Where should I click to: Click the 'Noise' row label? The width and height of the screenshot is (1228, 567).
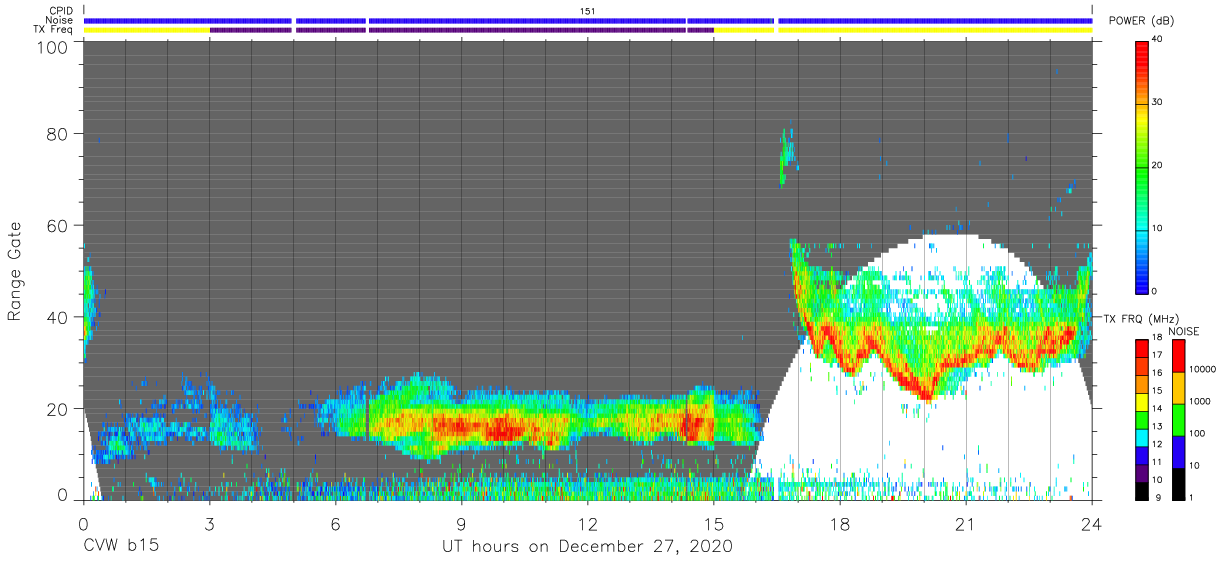tap(60, 20)
